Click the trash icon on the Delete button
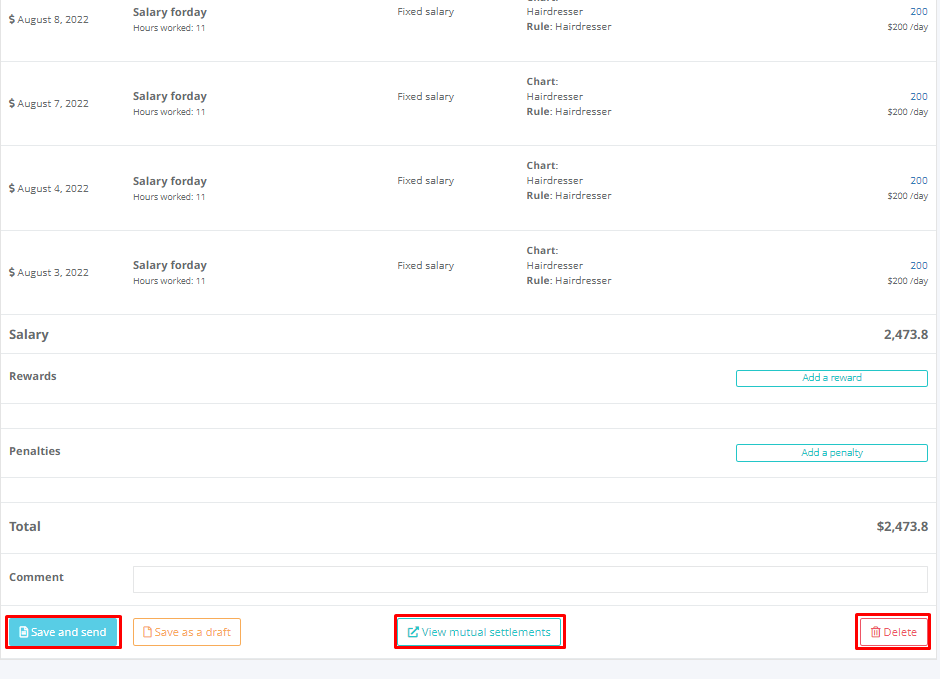 click(875, 632)
